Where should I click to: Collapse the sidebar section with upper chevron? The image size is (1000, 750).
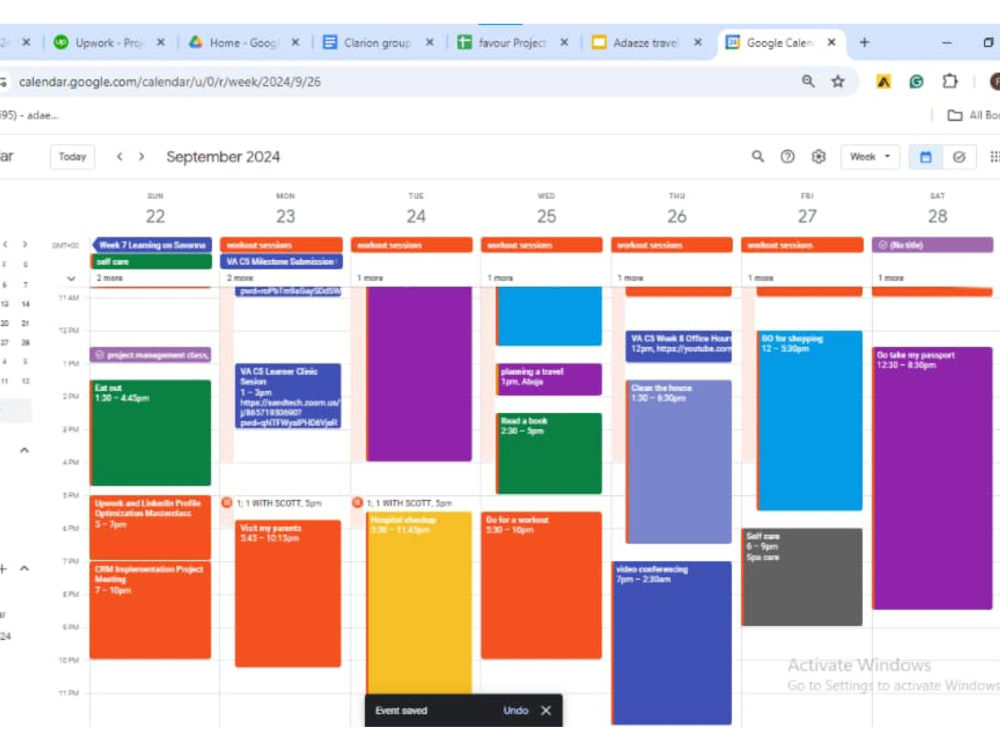tap(24, 450)
